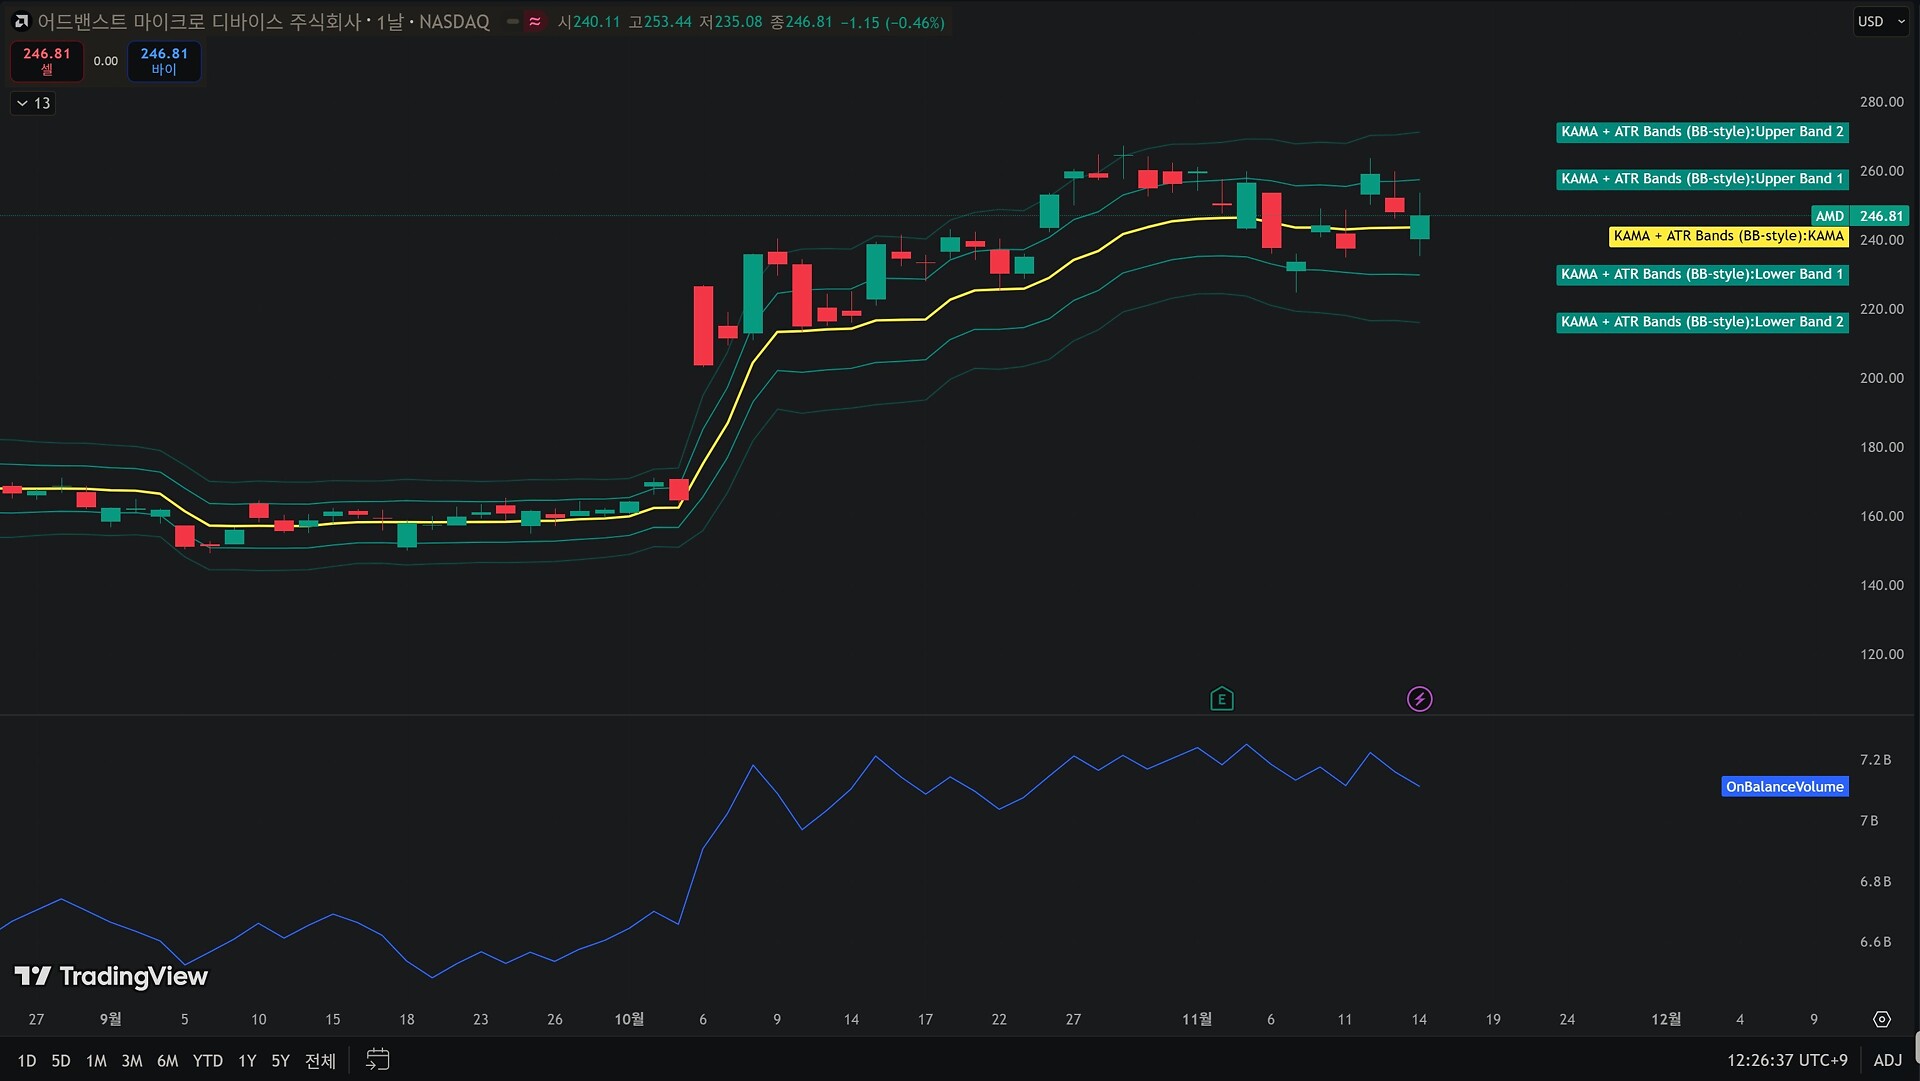Open timezone menu at 12:26:37 UTC+9
Viewport: 1920px width, 1081px height.
click(x=1786, y=1060)
